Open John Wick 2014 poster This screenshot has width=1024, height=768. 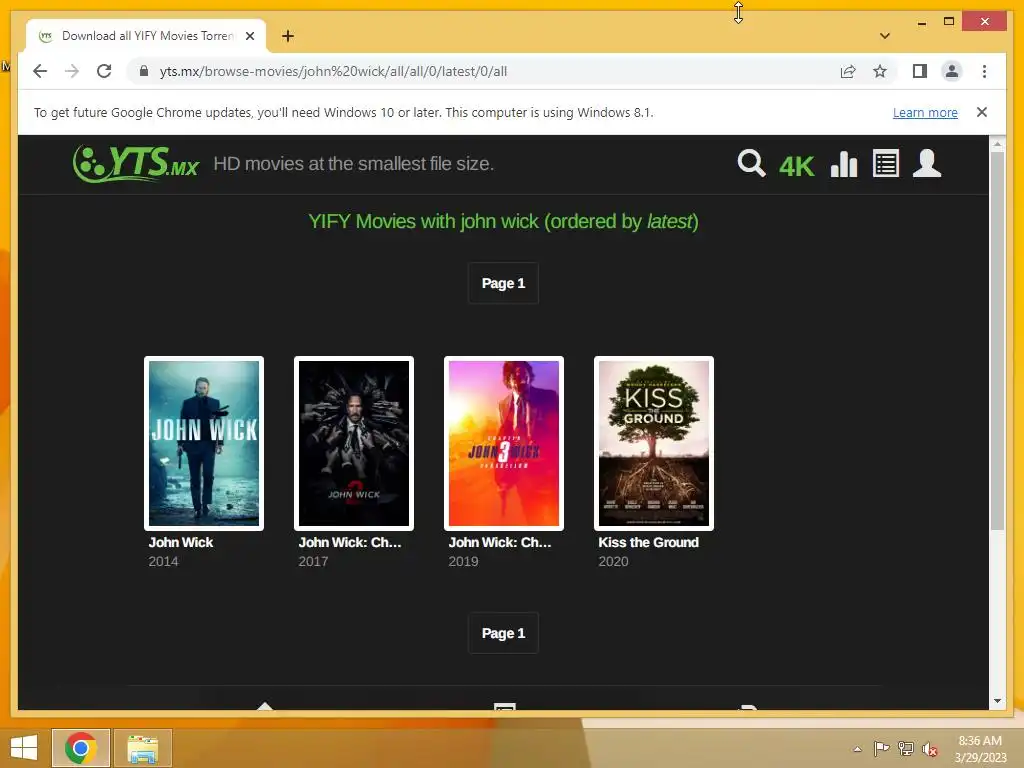pyautogui.click(x=204, y=443)
